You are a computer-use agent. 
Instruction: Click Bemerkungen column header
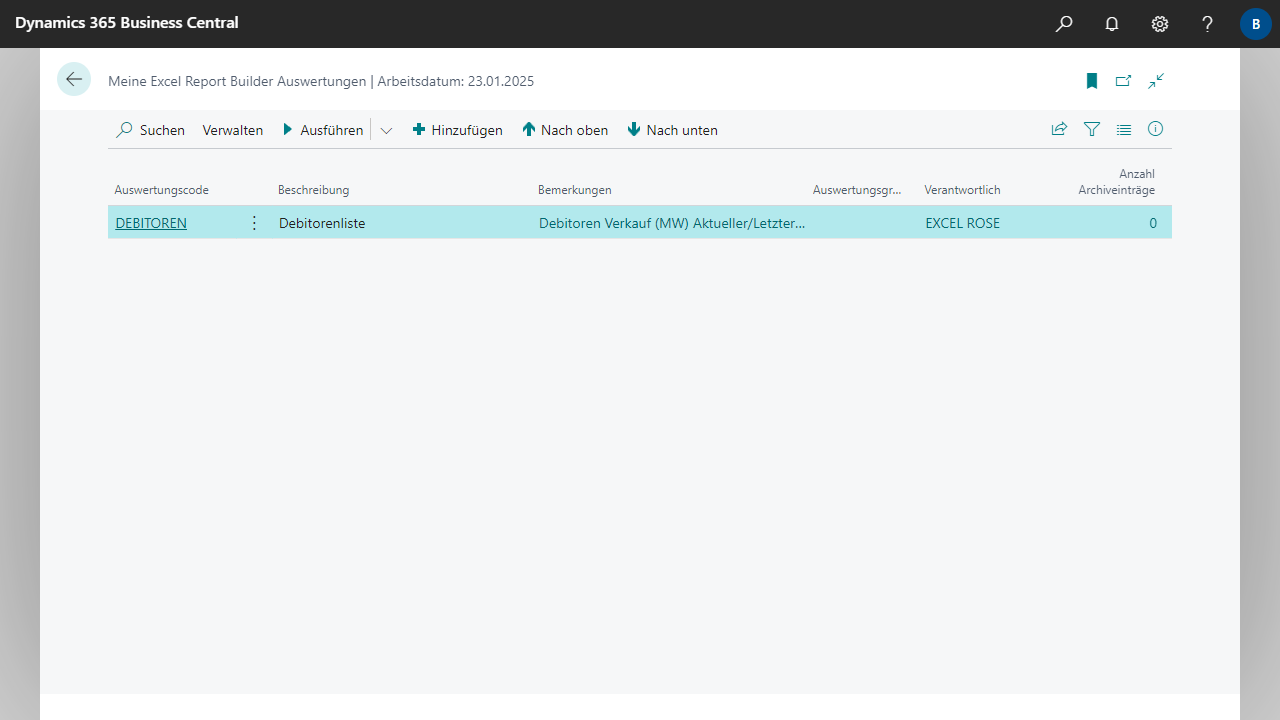coord(574,190)
